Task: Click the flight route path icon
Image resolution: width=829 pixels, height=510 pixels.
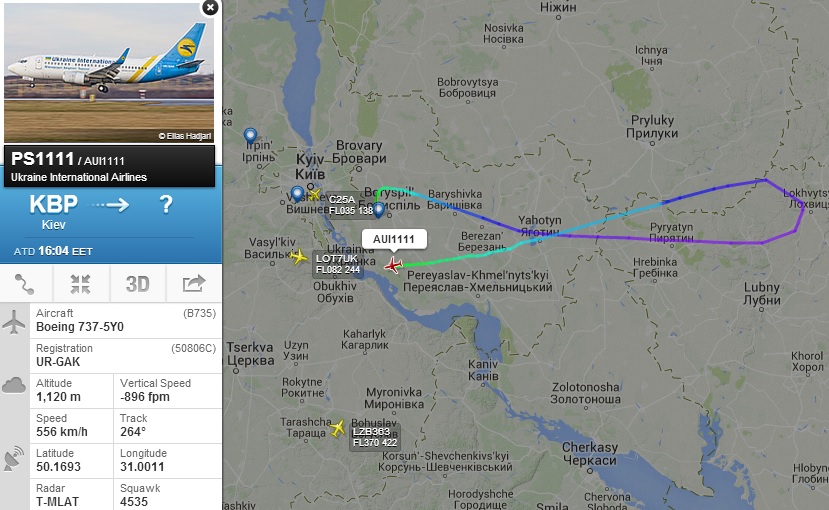Action: [x=25, y=284]
